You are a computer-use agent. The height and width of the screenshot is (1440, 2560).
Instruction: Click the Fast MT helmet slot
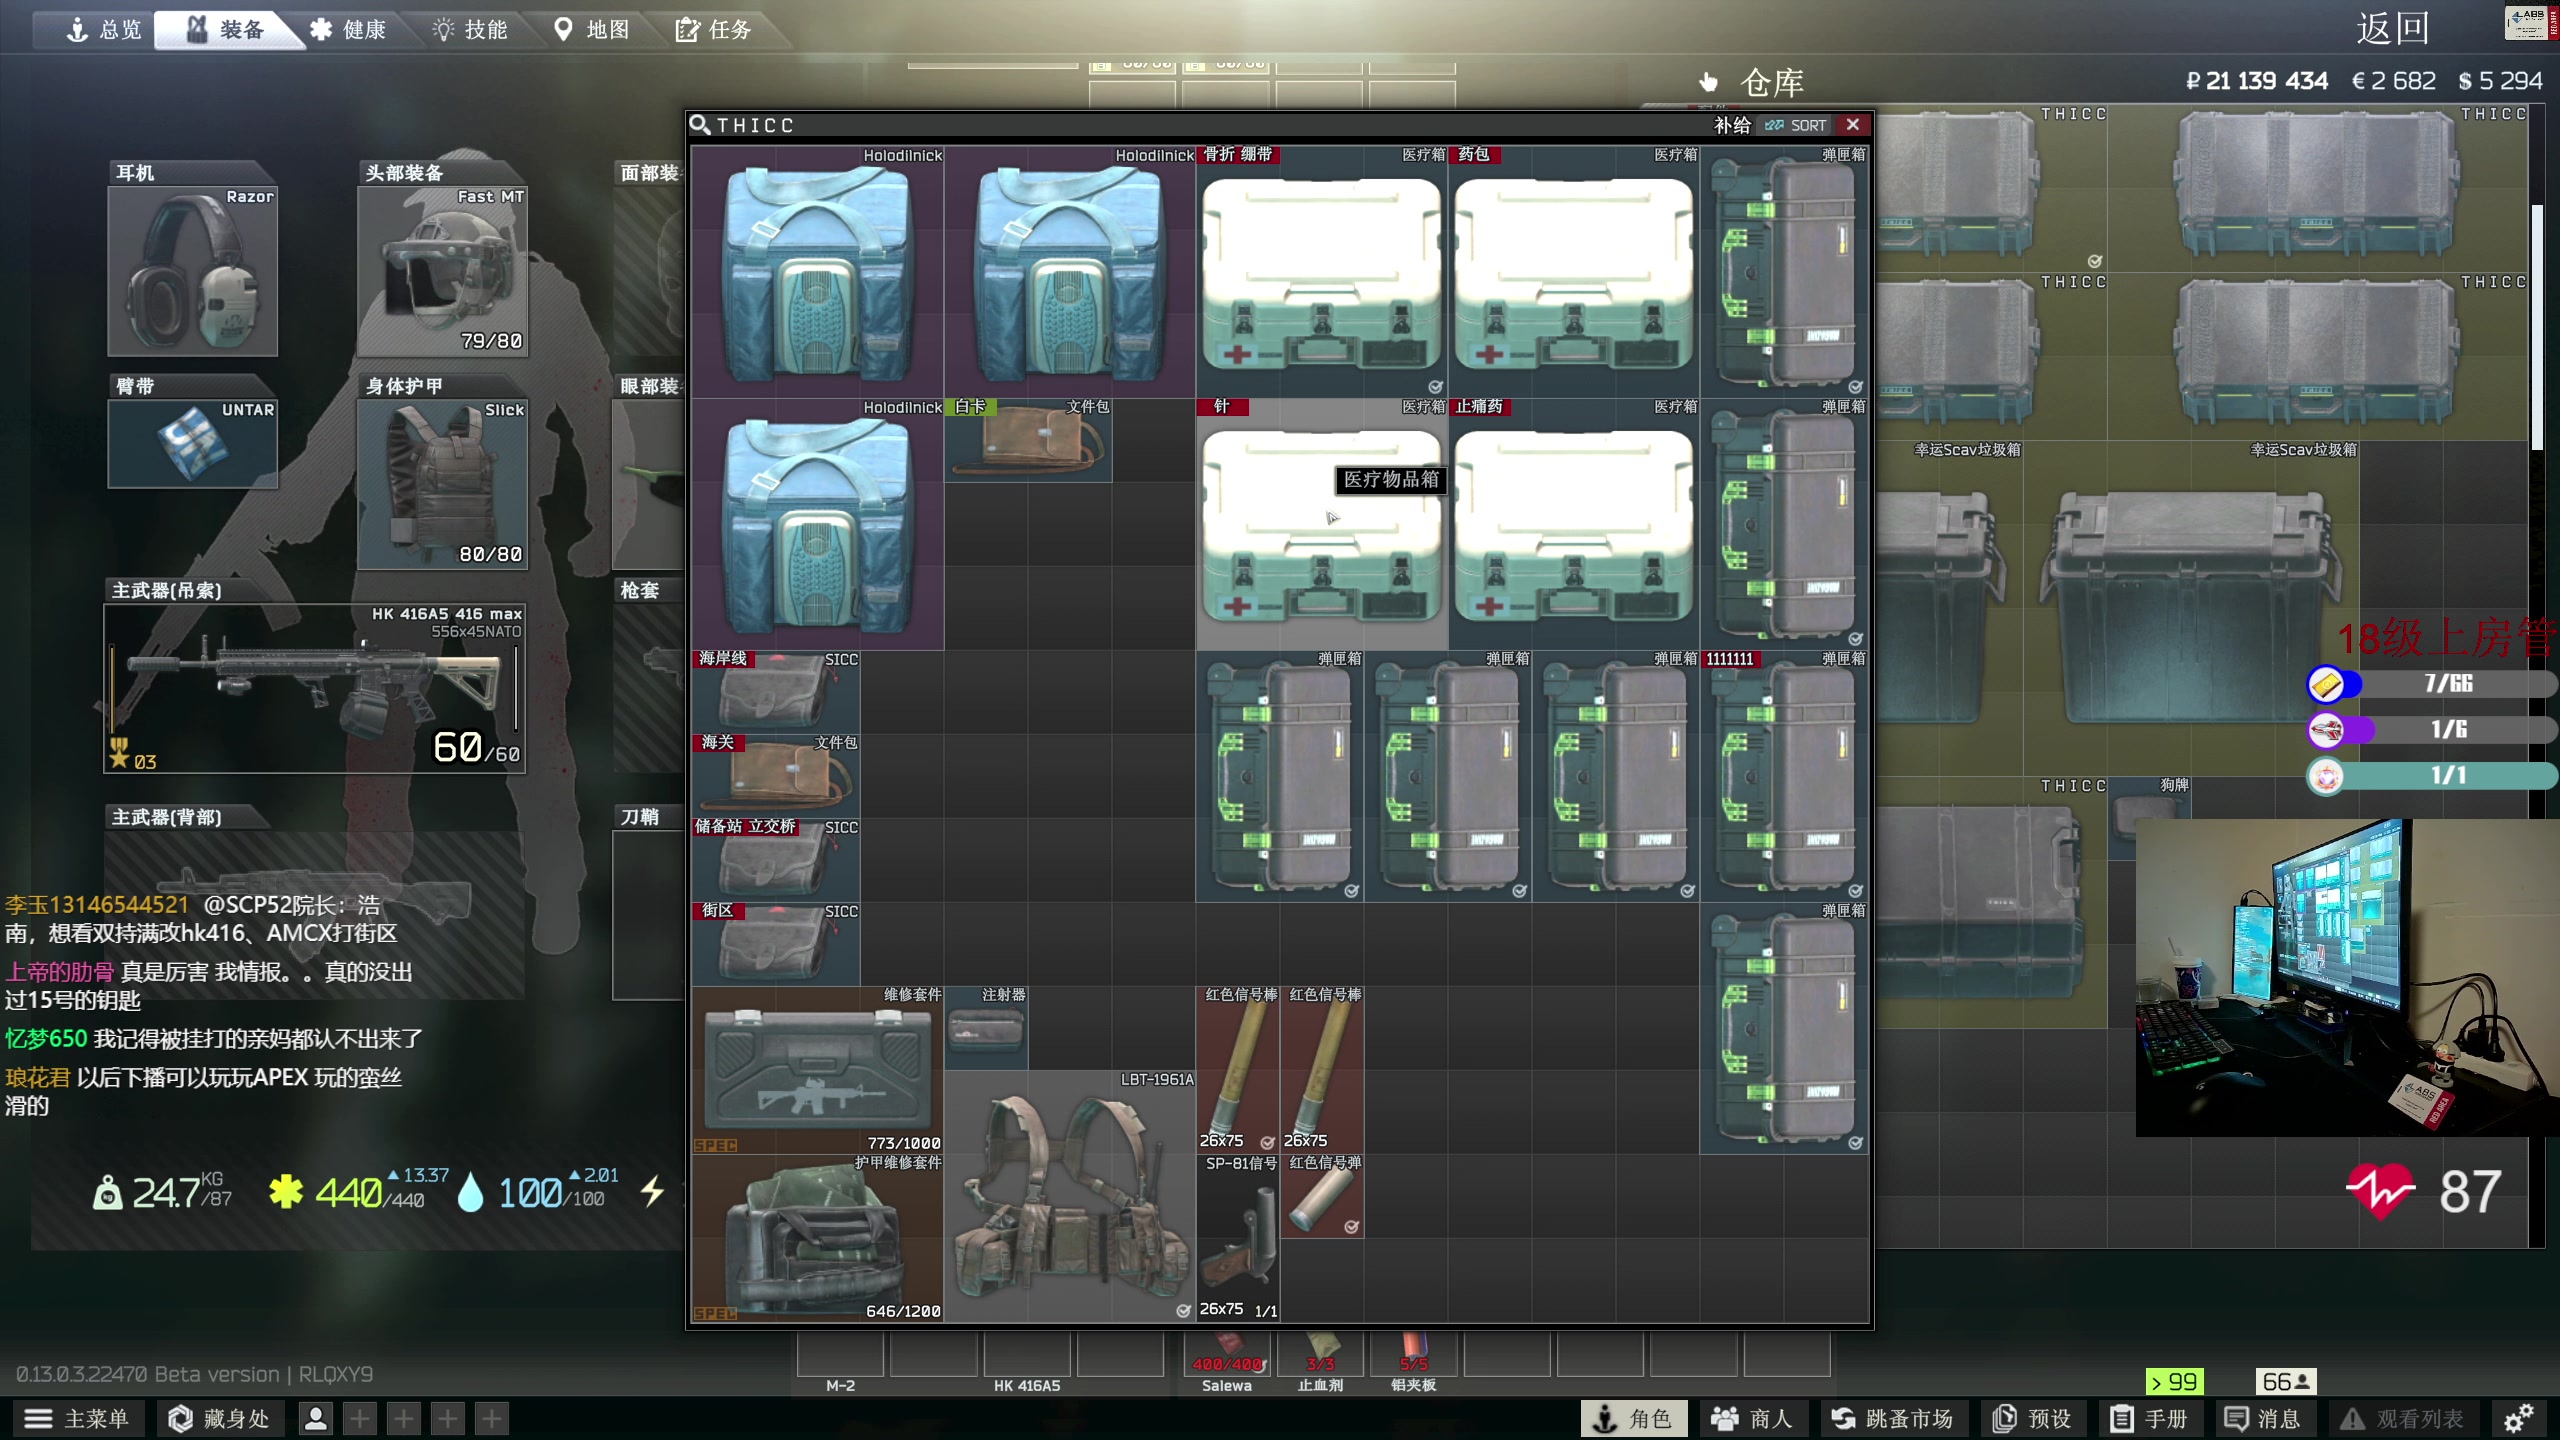click(x=442, y=271)
